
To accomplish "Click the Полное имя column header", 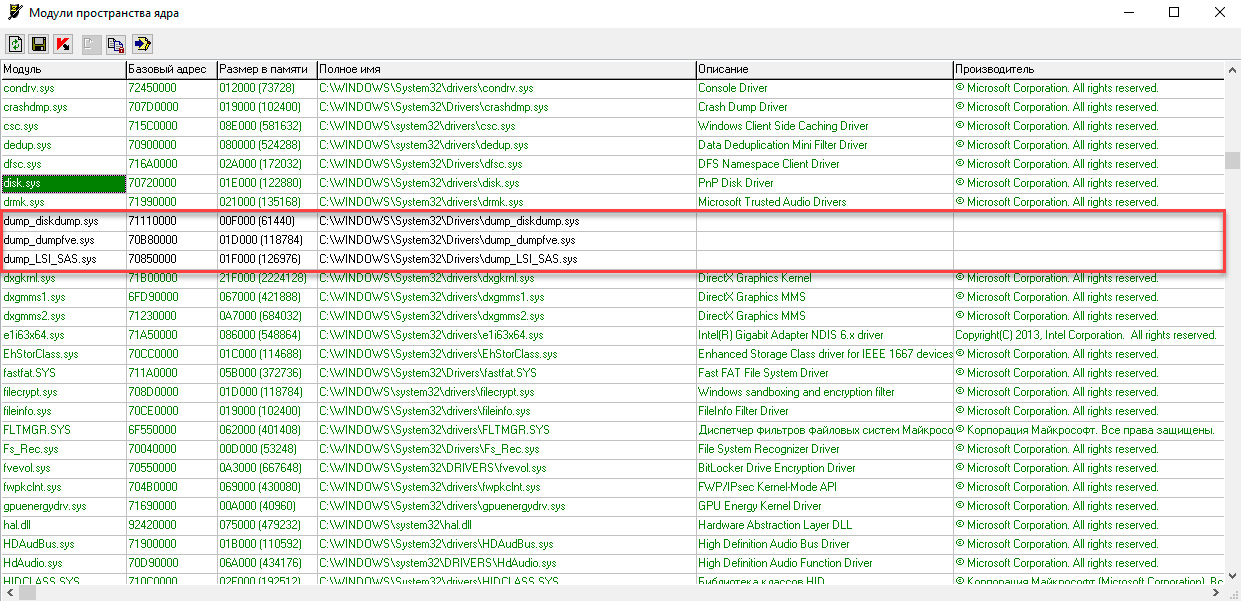I will (x=505, y=69).
